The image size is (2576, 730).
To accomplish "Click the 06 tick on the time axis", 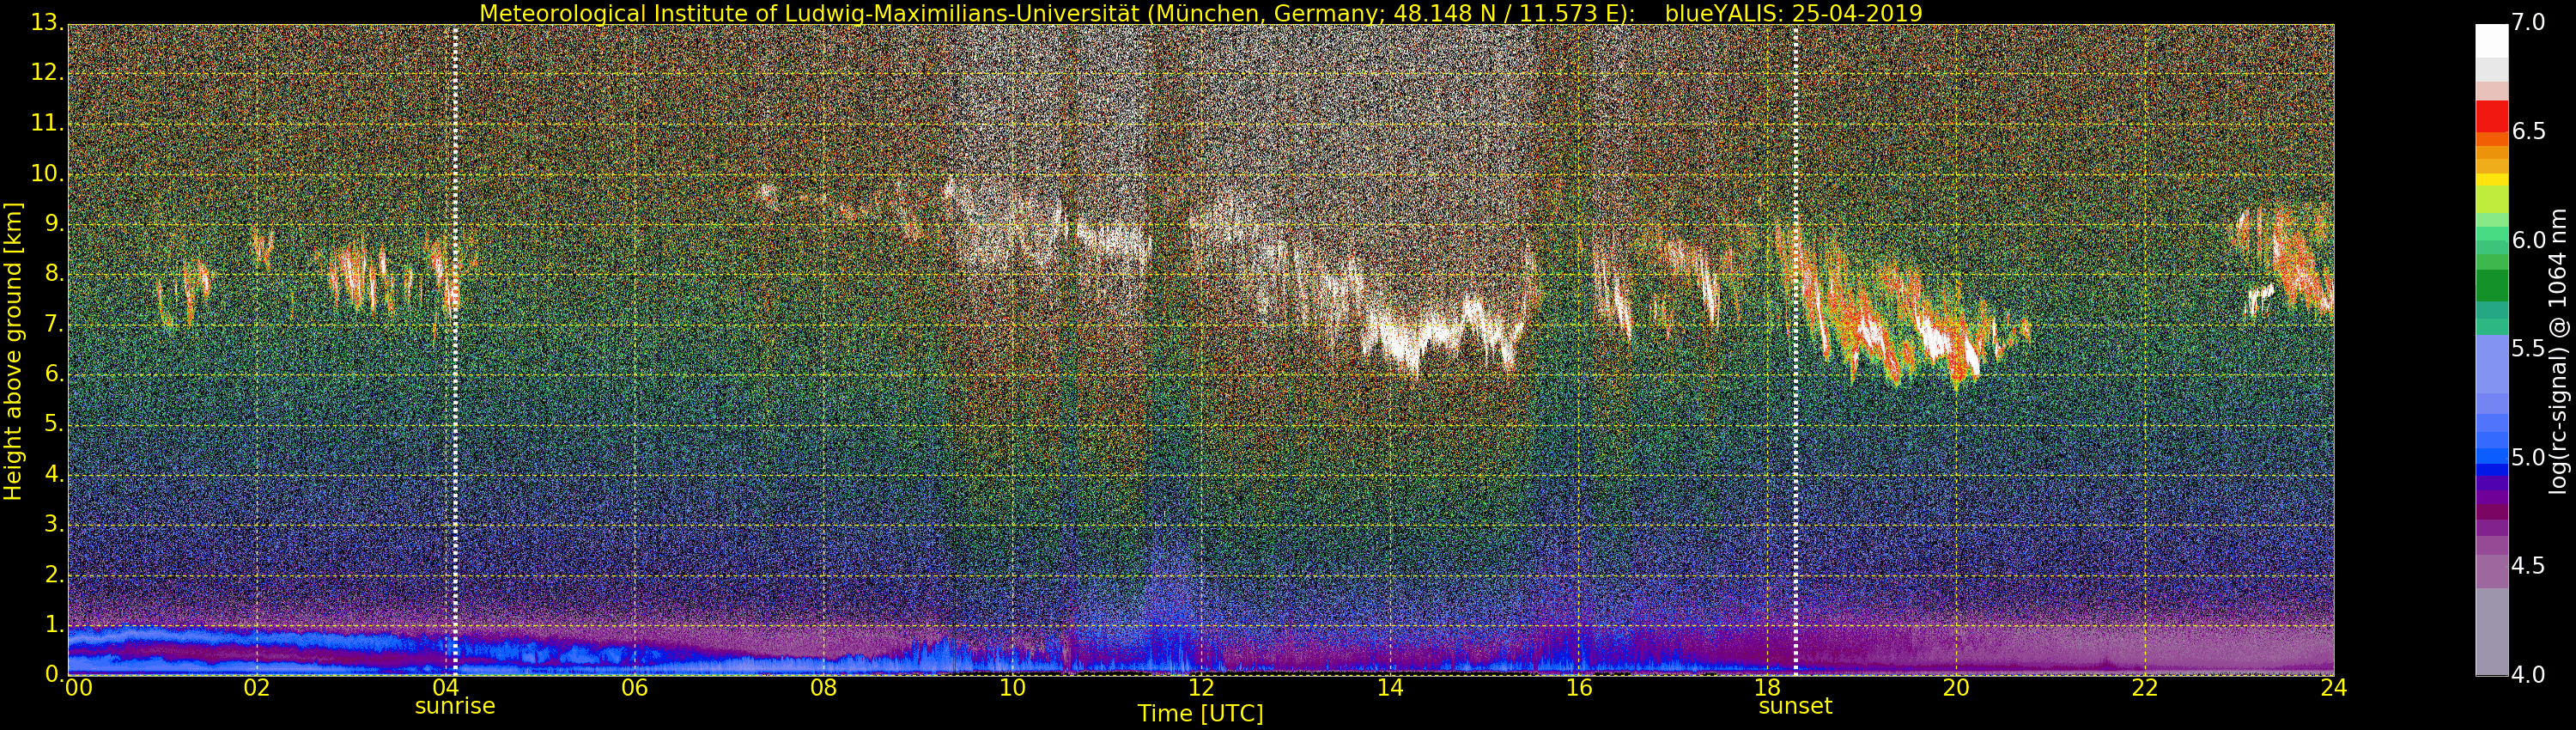I will [x=634, y=688].
